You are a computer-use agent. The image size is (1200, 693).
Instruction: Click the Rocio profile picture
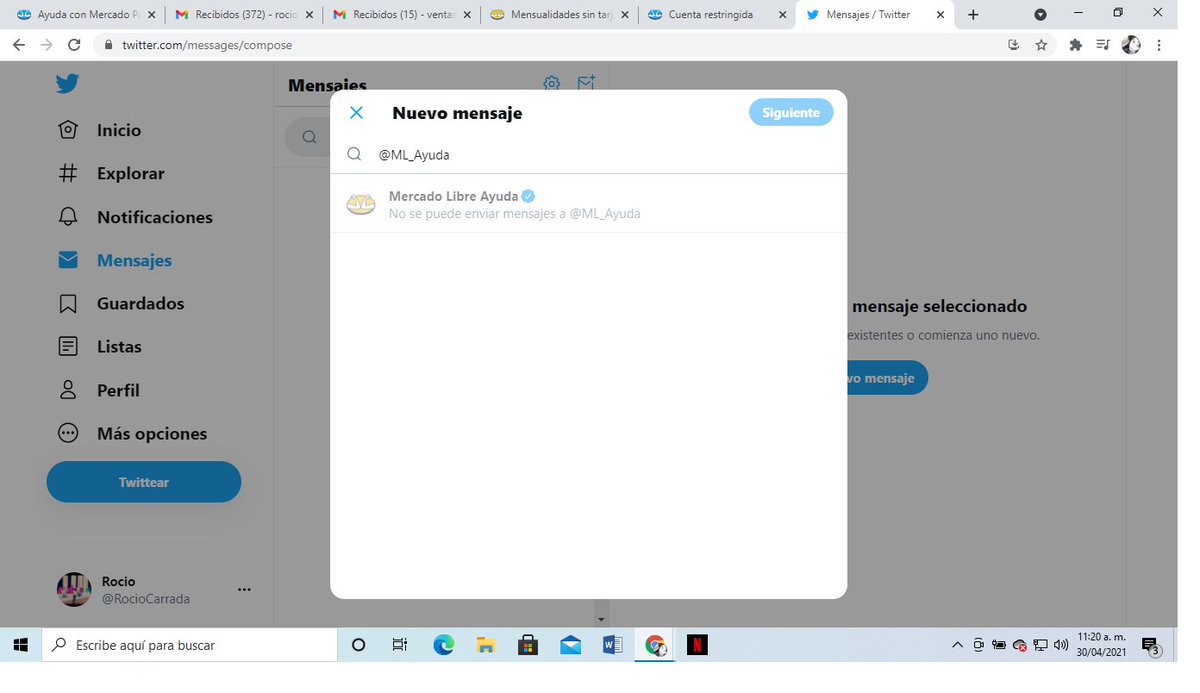74,590
